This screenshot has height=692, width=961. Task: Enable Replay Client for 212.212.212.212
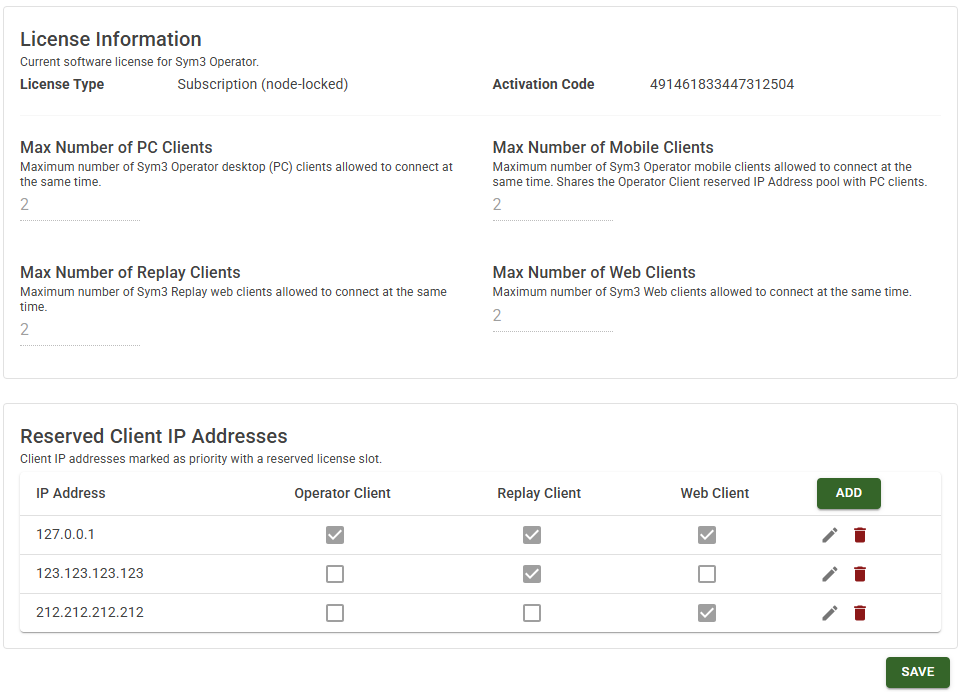coord(532,613)
